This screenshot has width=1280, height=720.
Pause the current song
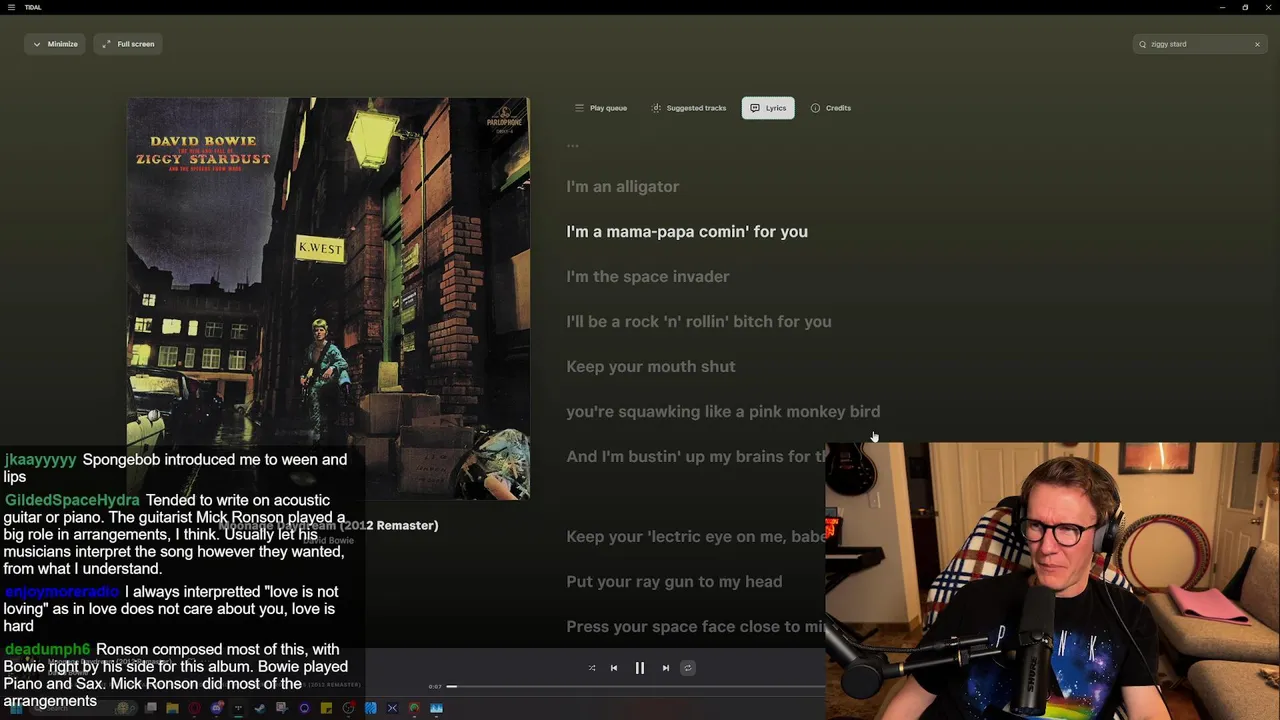tap(640, 668)
